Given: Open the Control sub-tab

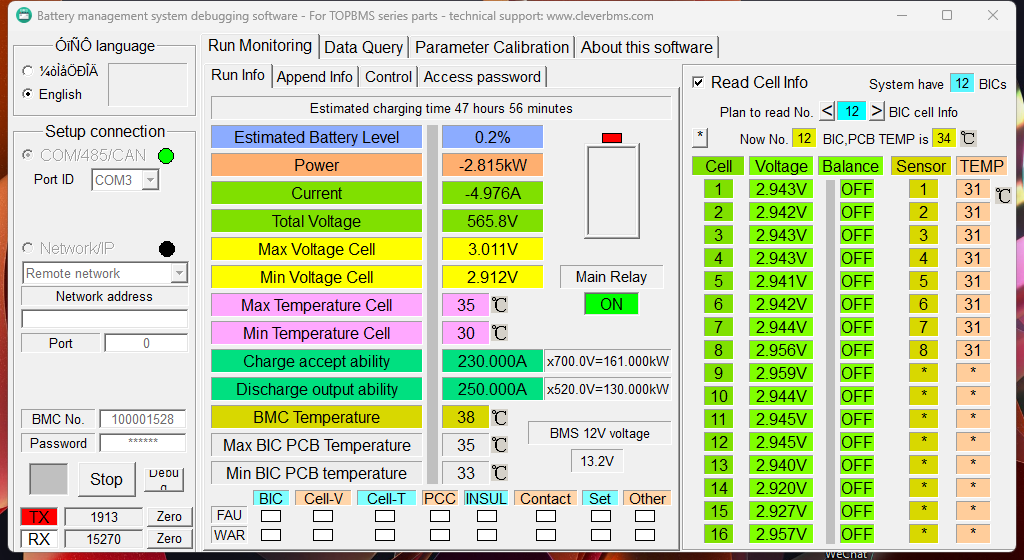Looking at the screenshot, I should [389, 77].
